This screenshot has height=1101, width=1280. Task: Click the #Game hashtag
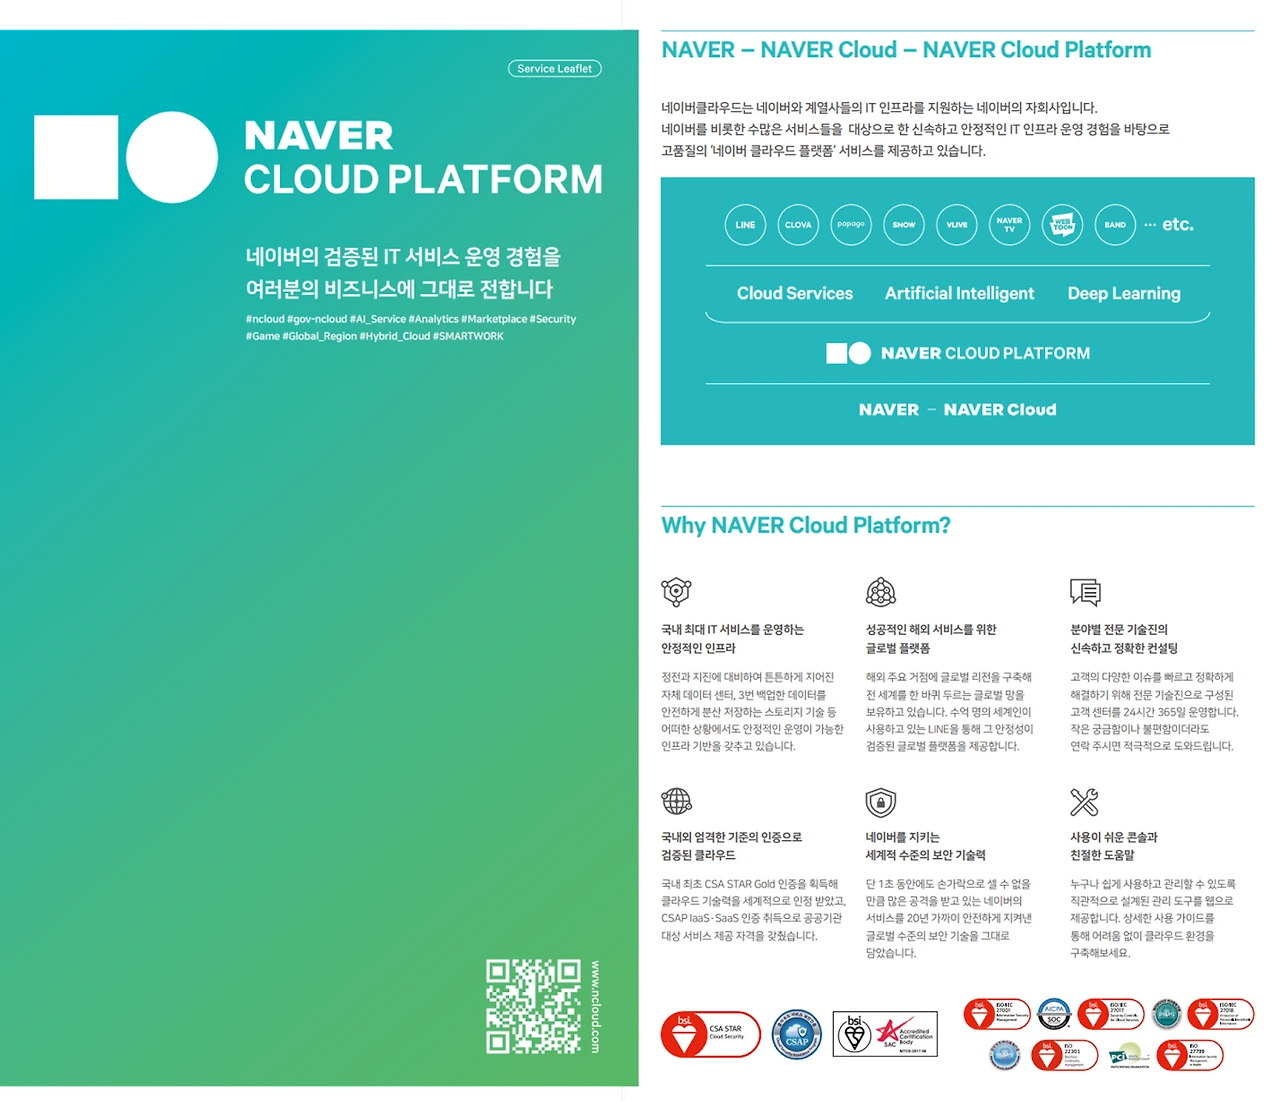pyautogui.click(x=263, y=336)
